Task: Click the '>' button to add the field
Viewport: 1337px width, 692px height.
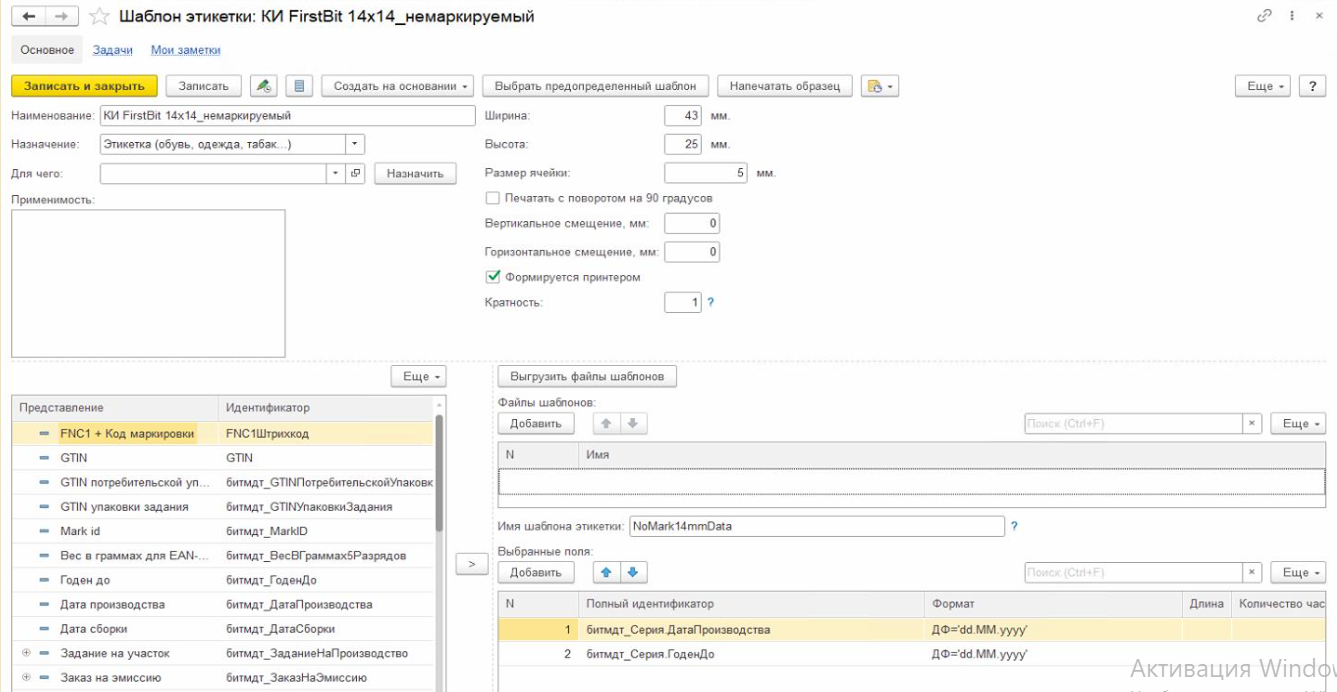Action: (471, 564)
